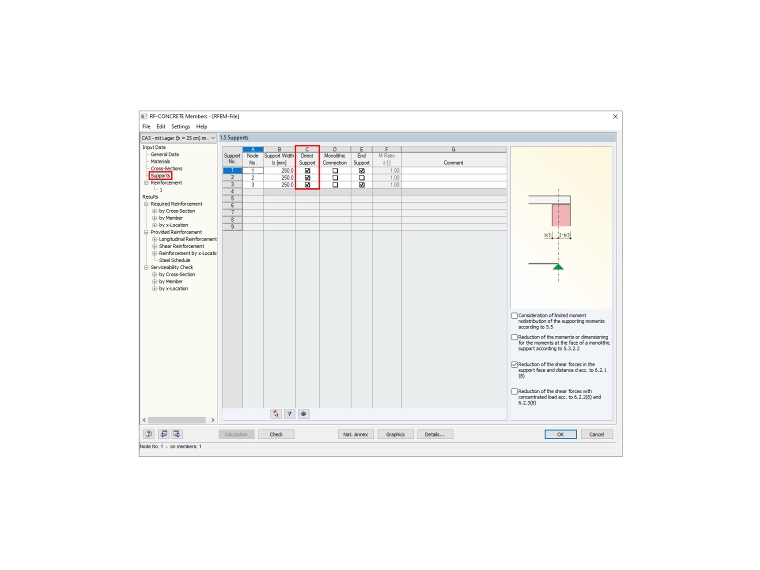Open the Help menu

coord(202,127)
